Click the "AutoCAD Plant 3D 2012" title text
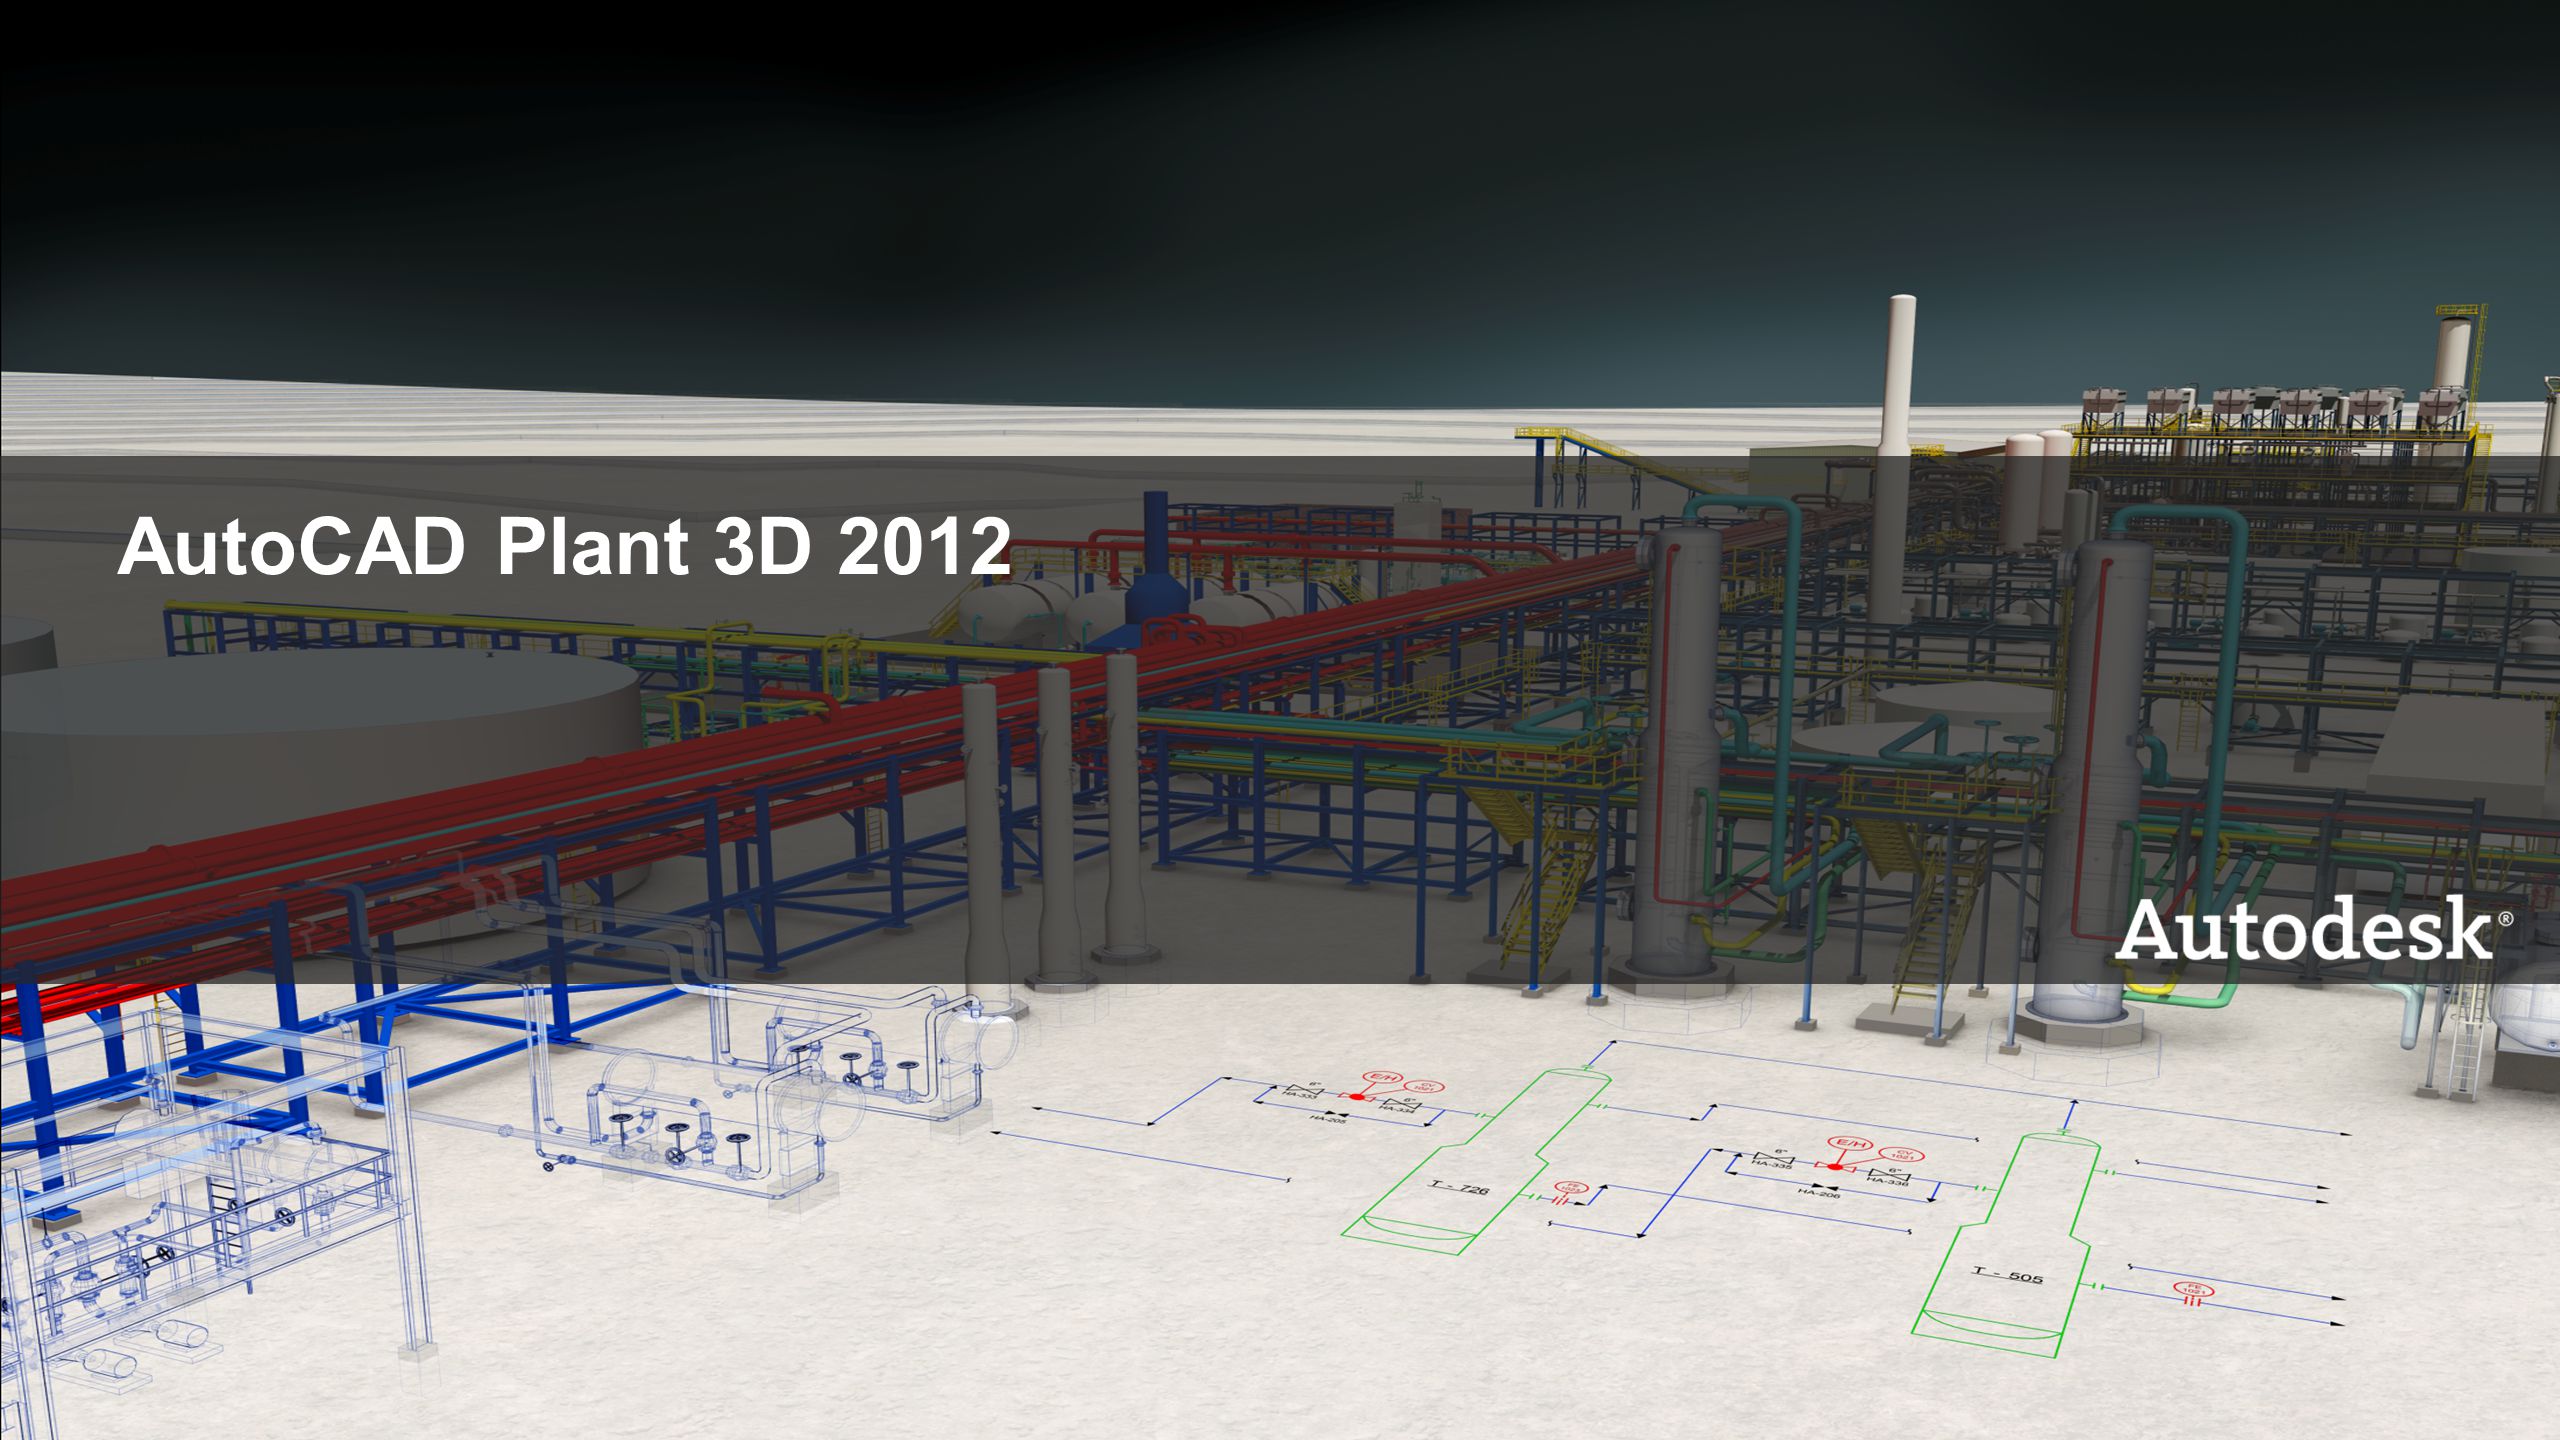Screen dimensions: 2560x1440 (563, 547)
